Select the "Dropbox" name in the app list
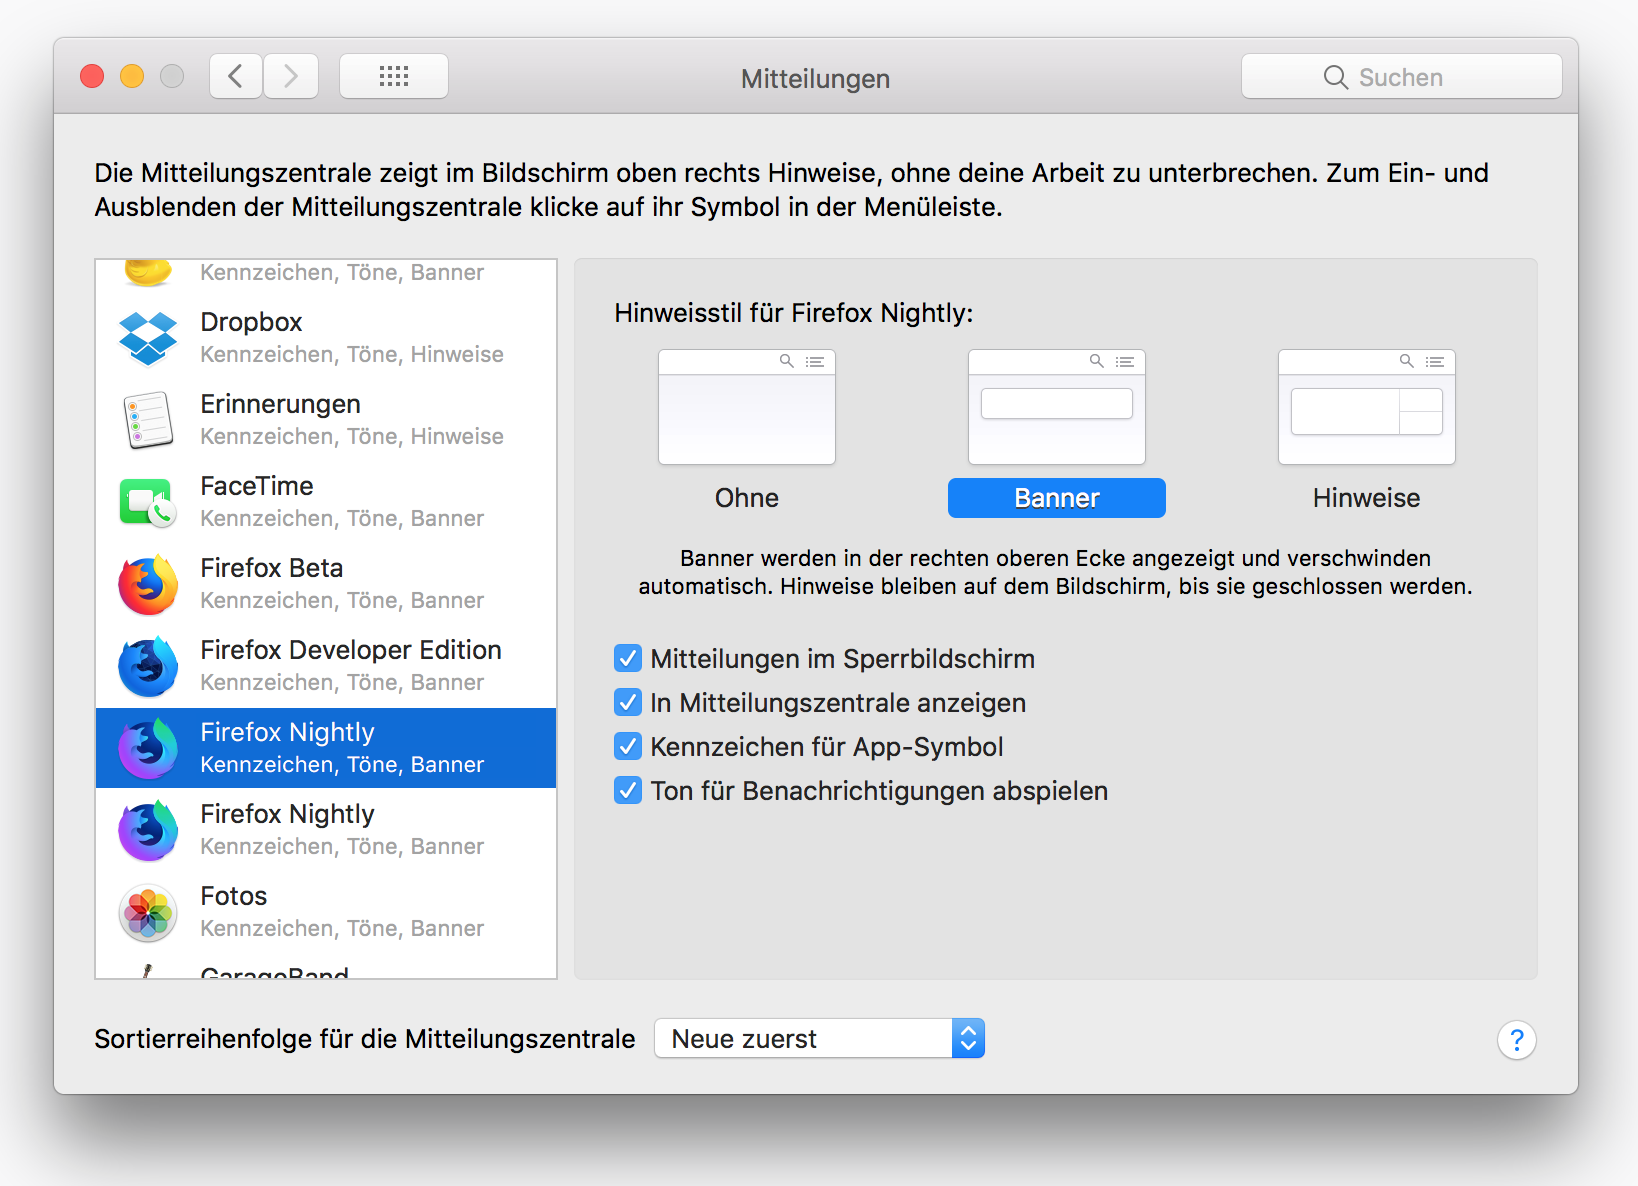Viewport: 1638px width, 1186px height. tap(251, 322)
